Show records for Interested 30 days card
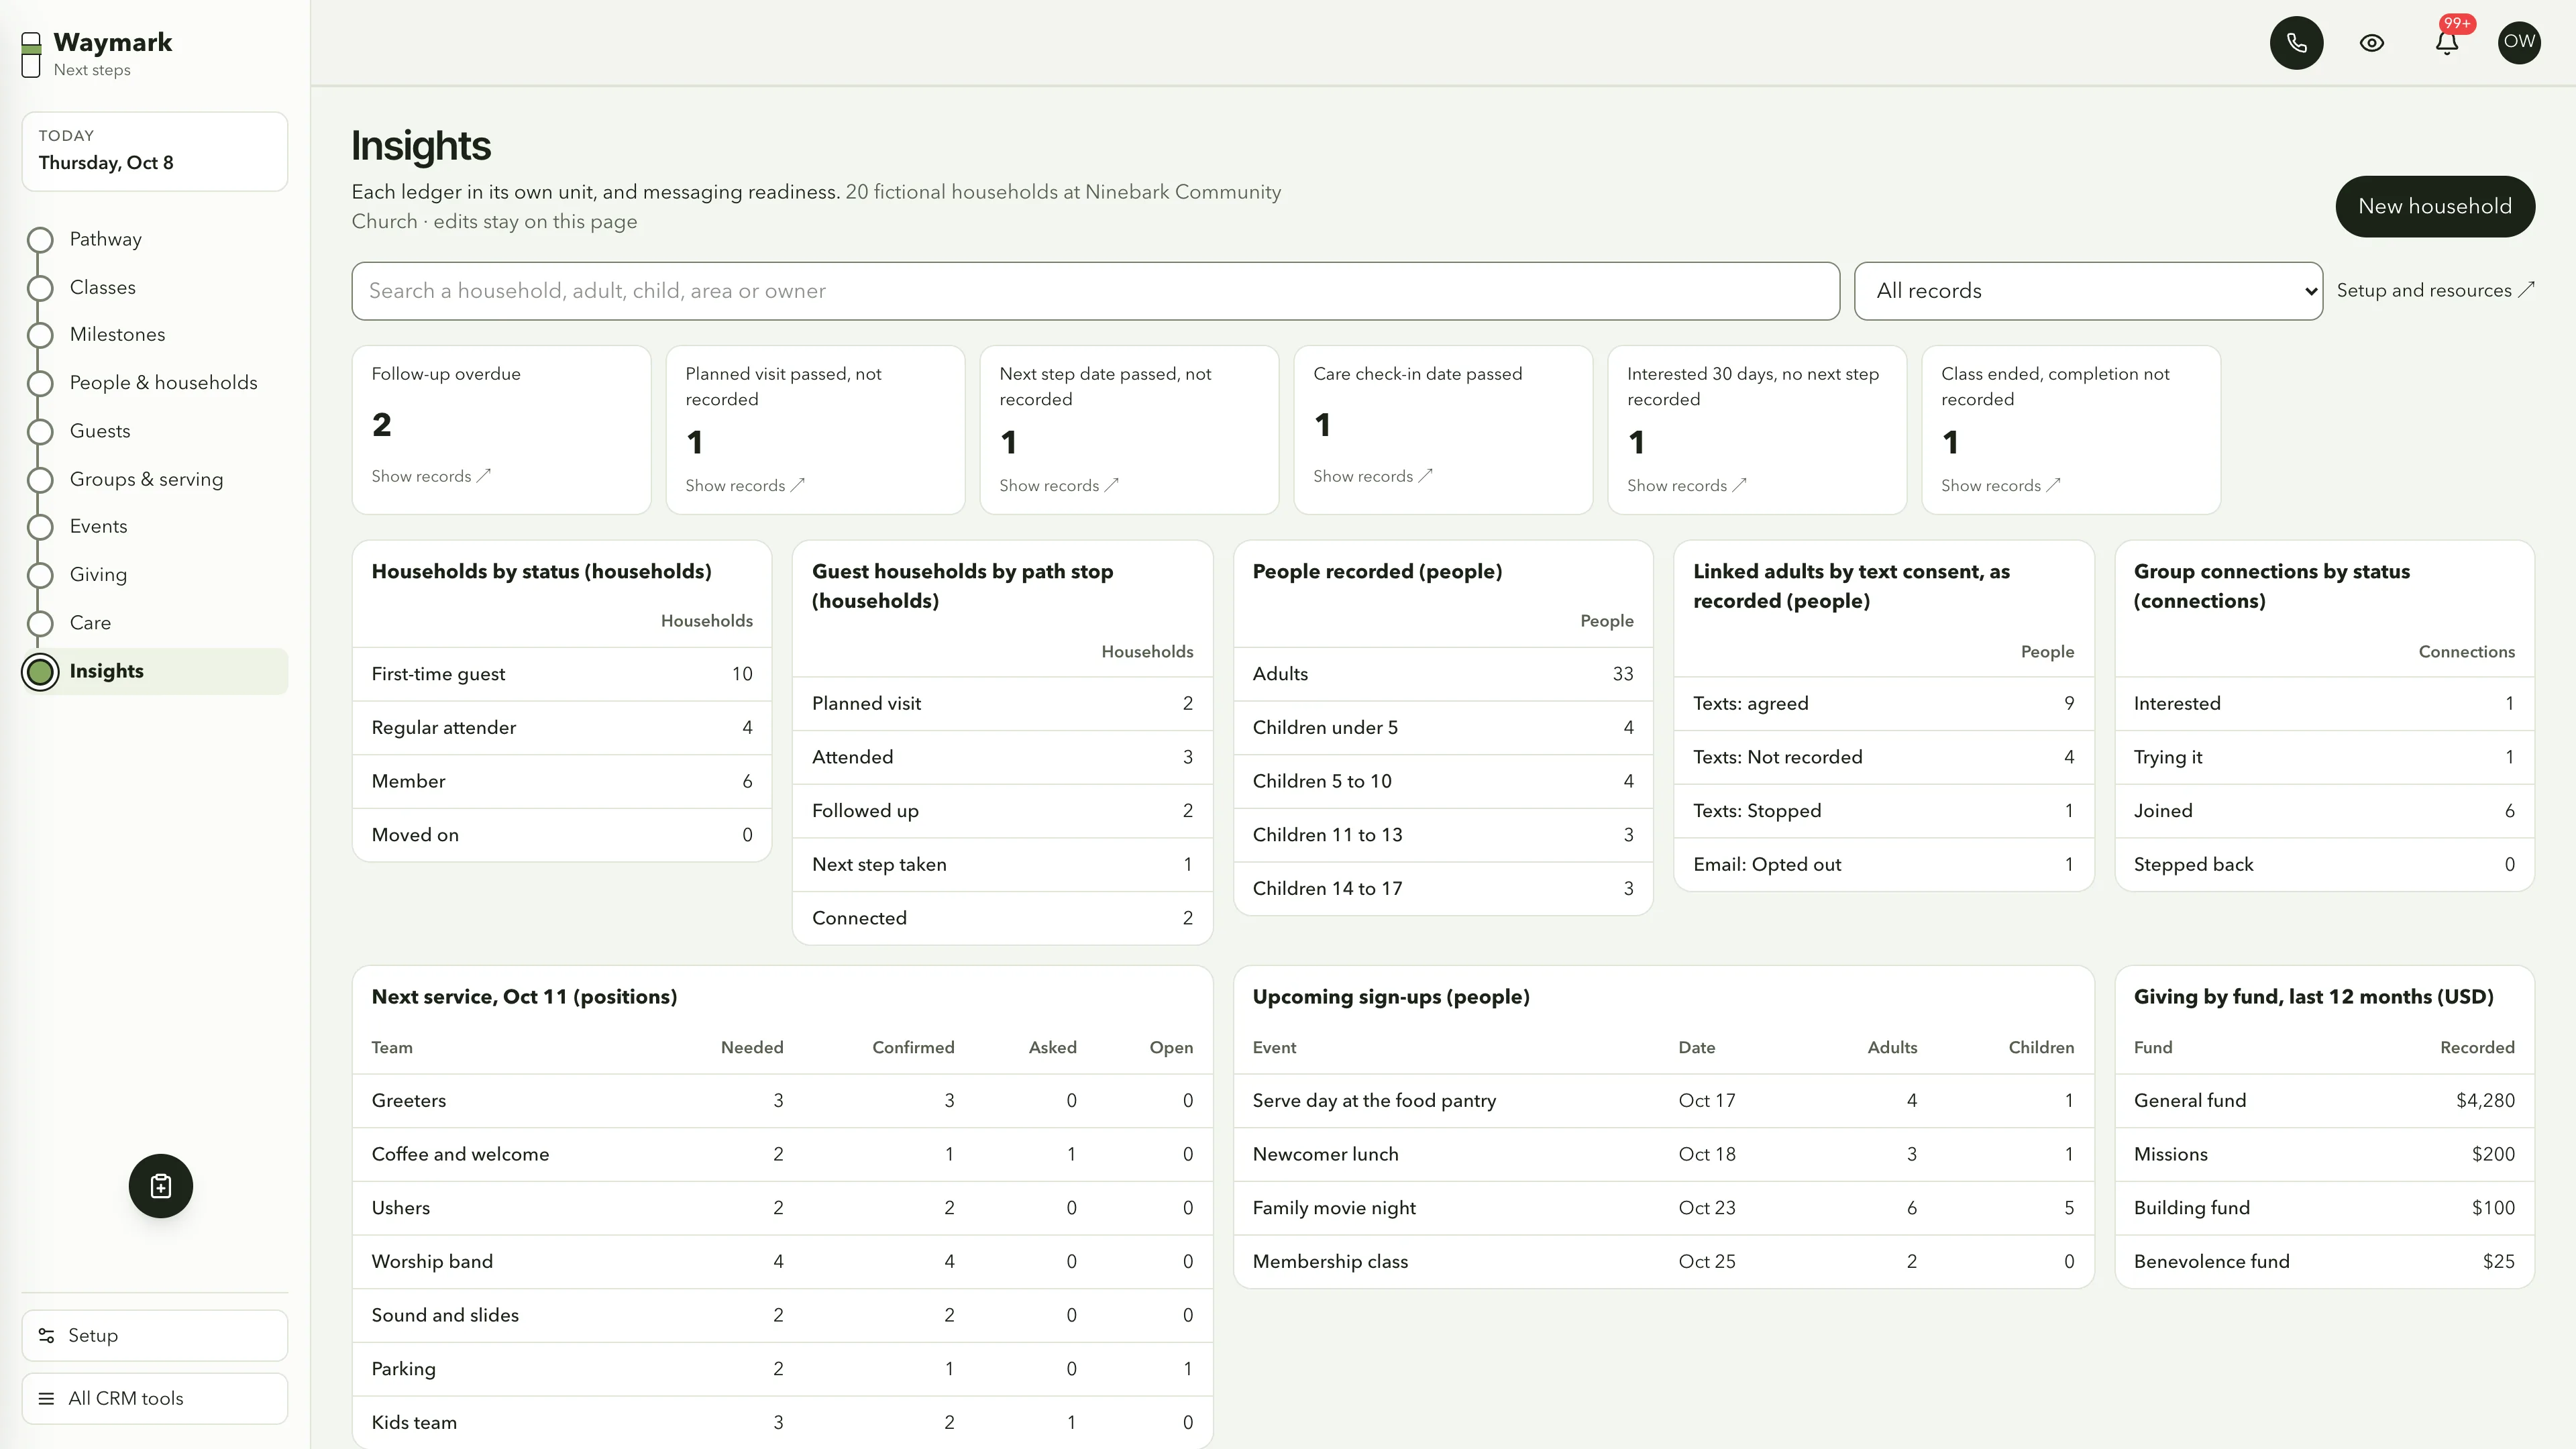The height and width of the screenshot is (1449, 2576). tap(1687, 486)
